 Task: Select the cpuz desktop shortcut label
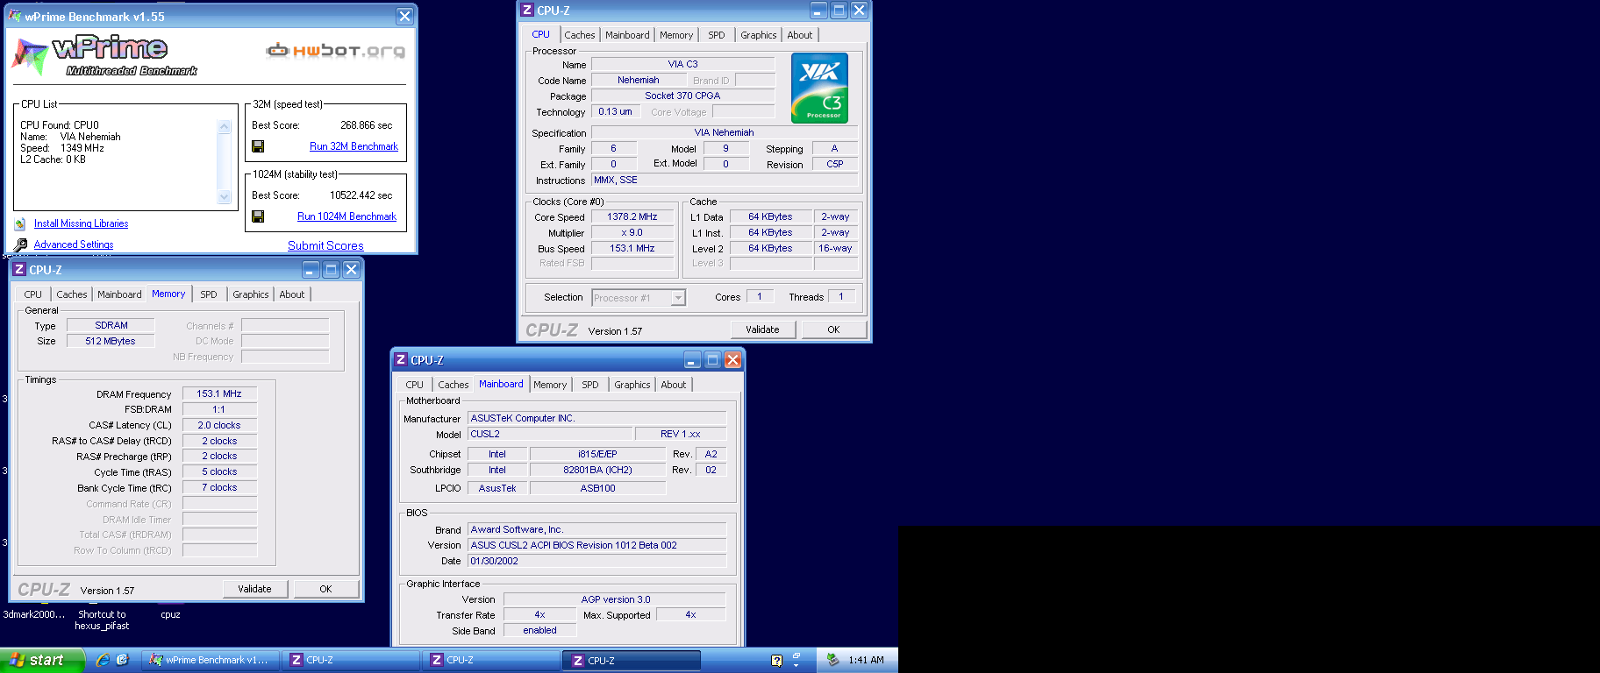[170, 615]
